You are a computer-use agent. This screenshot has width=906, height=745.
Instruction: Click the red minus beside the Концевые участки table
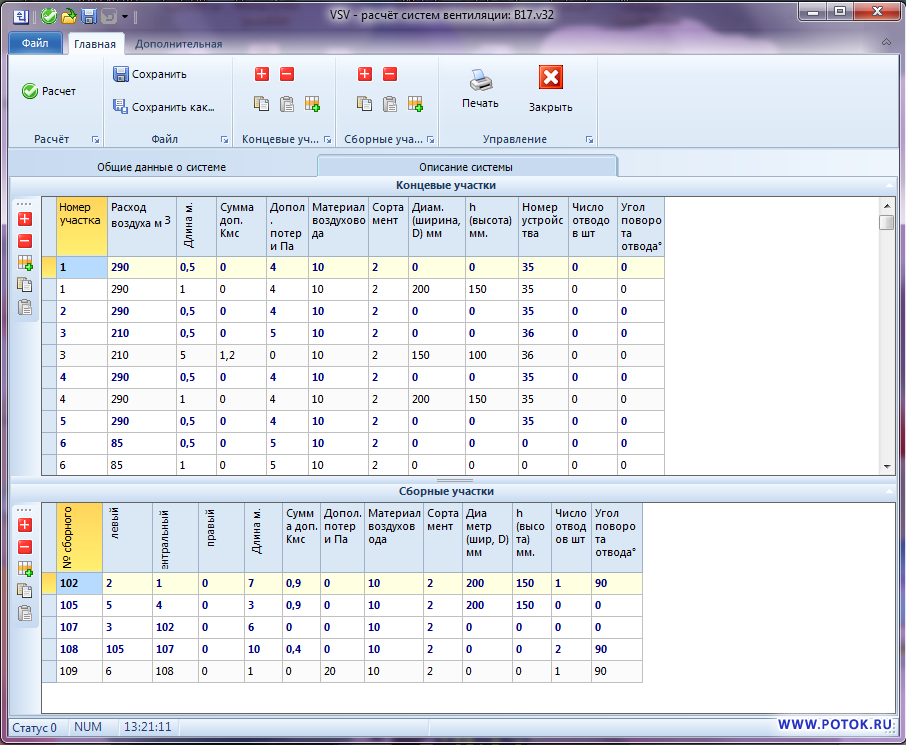25,241
